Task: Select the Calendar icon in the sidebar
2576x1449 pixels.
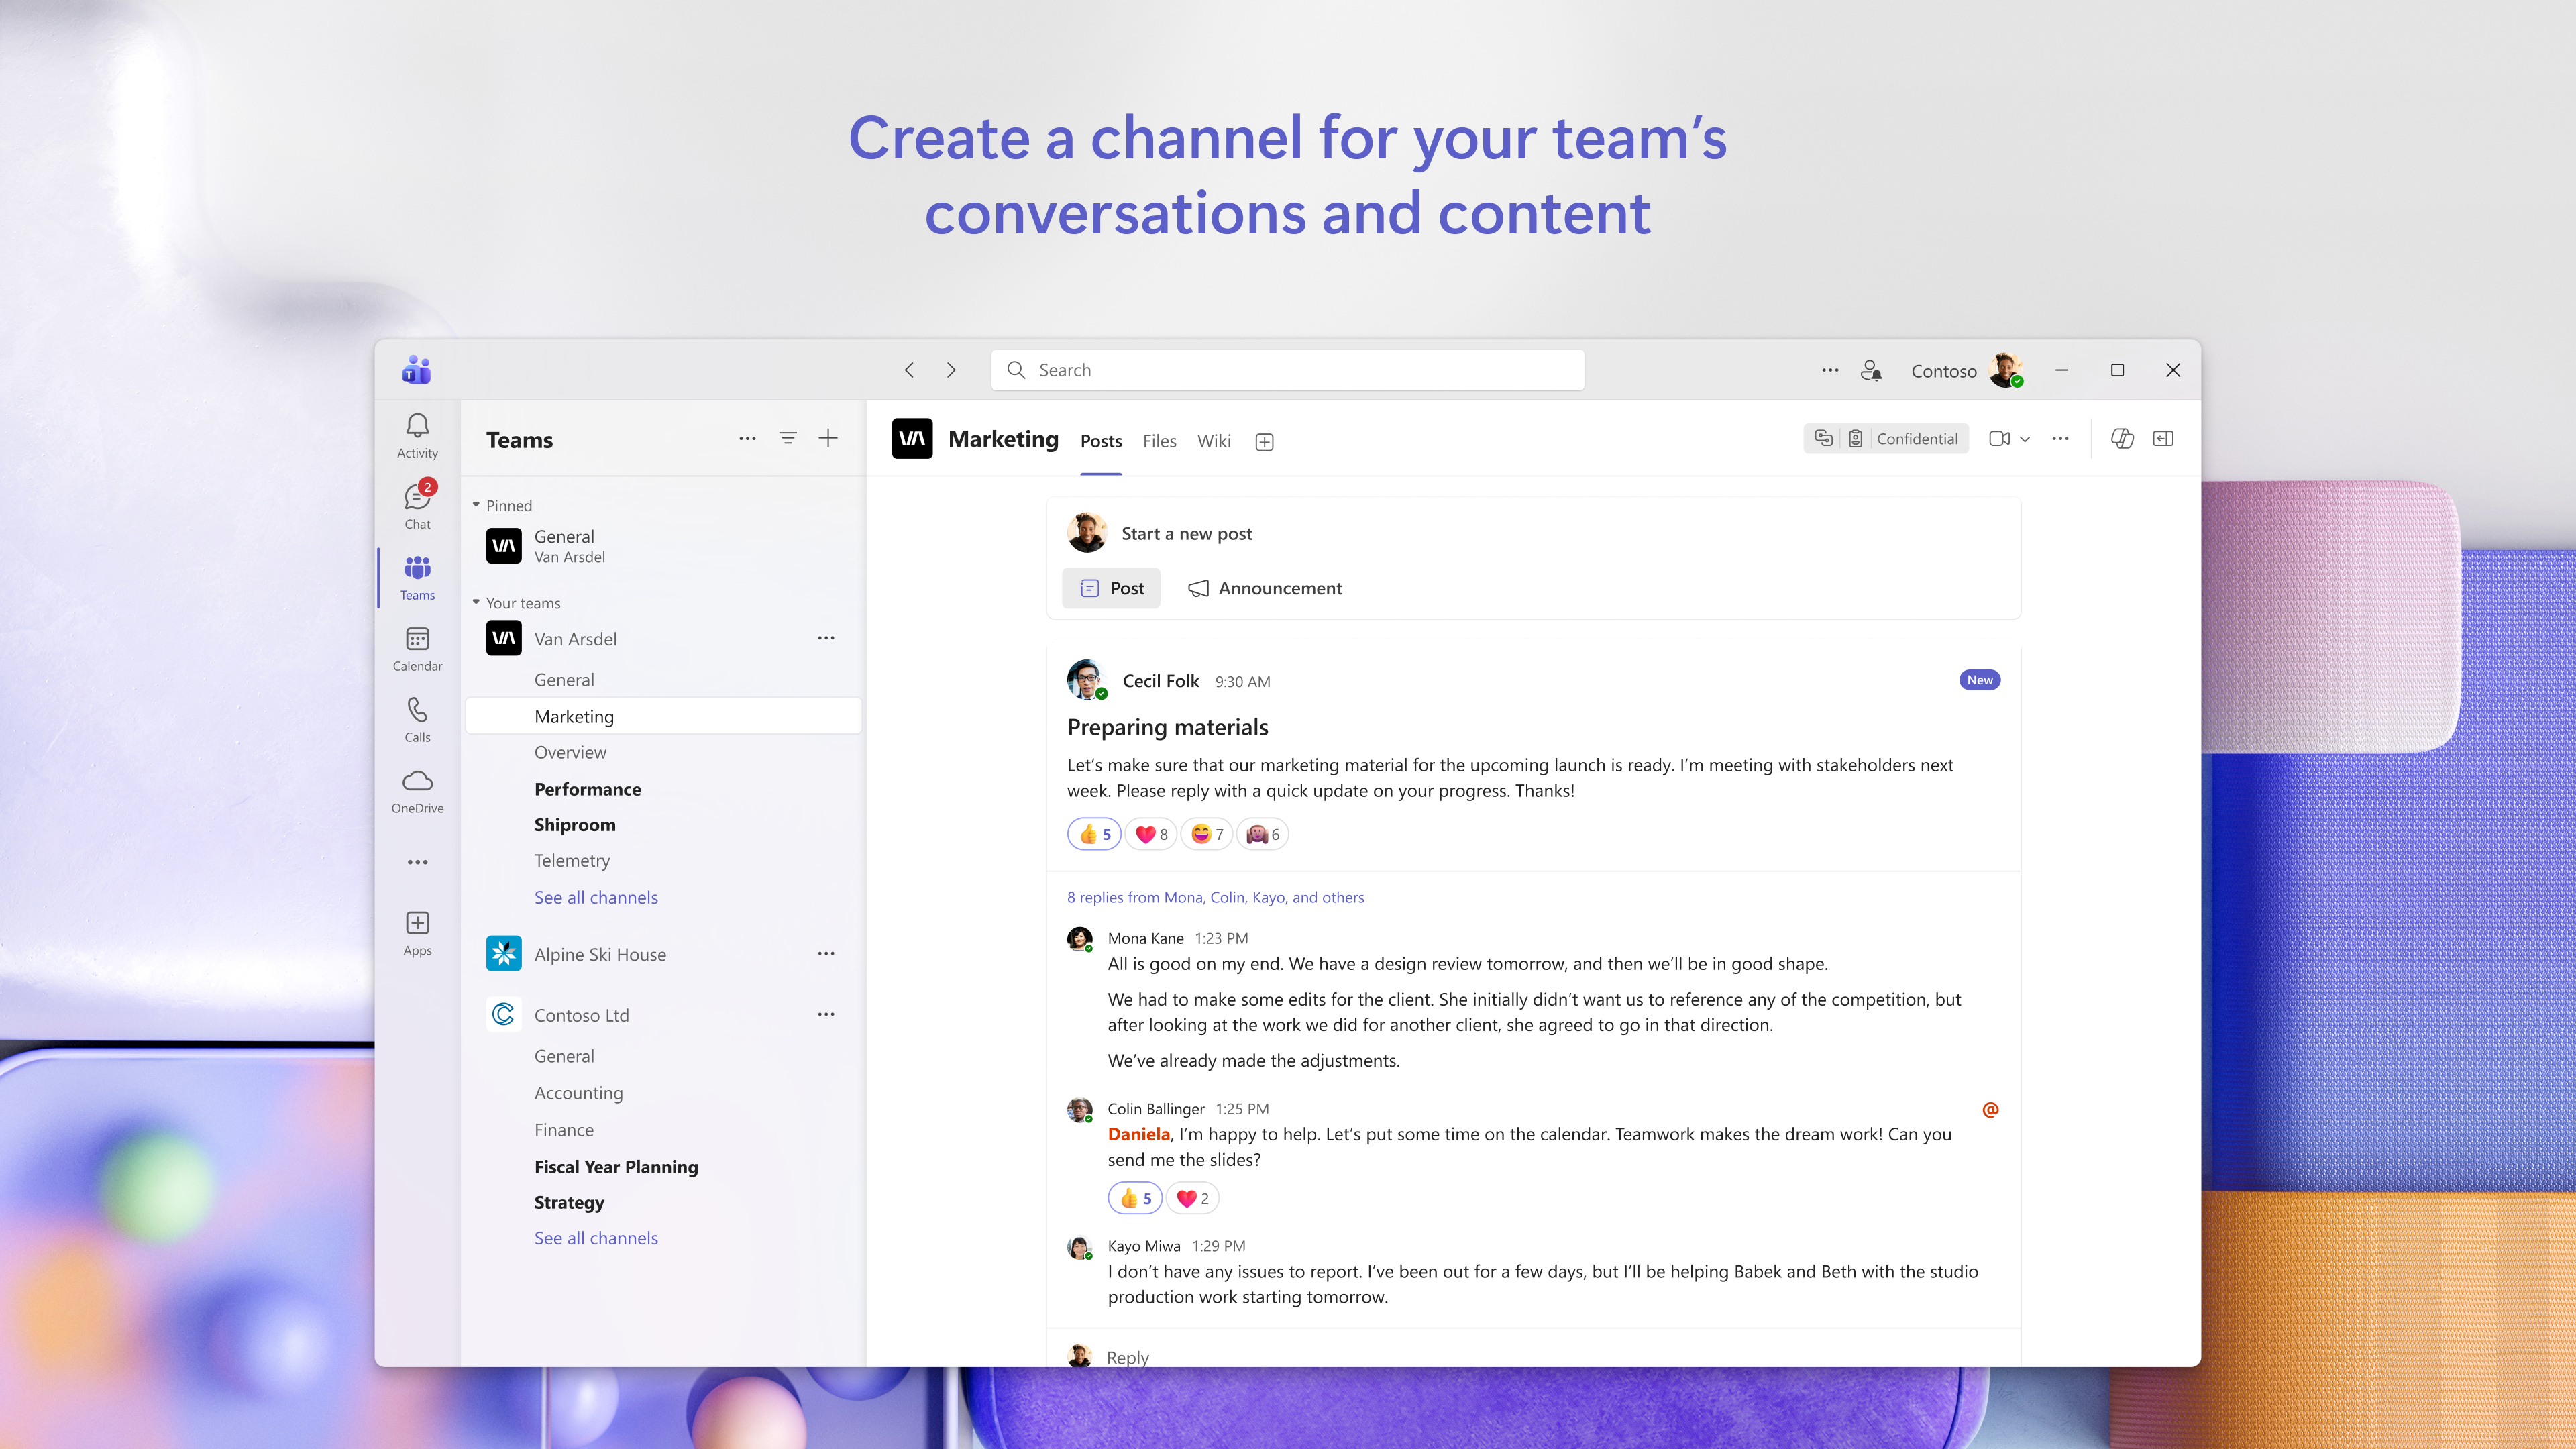Action: pos(417,645)
